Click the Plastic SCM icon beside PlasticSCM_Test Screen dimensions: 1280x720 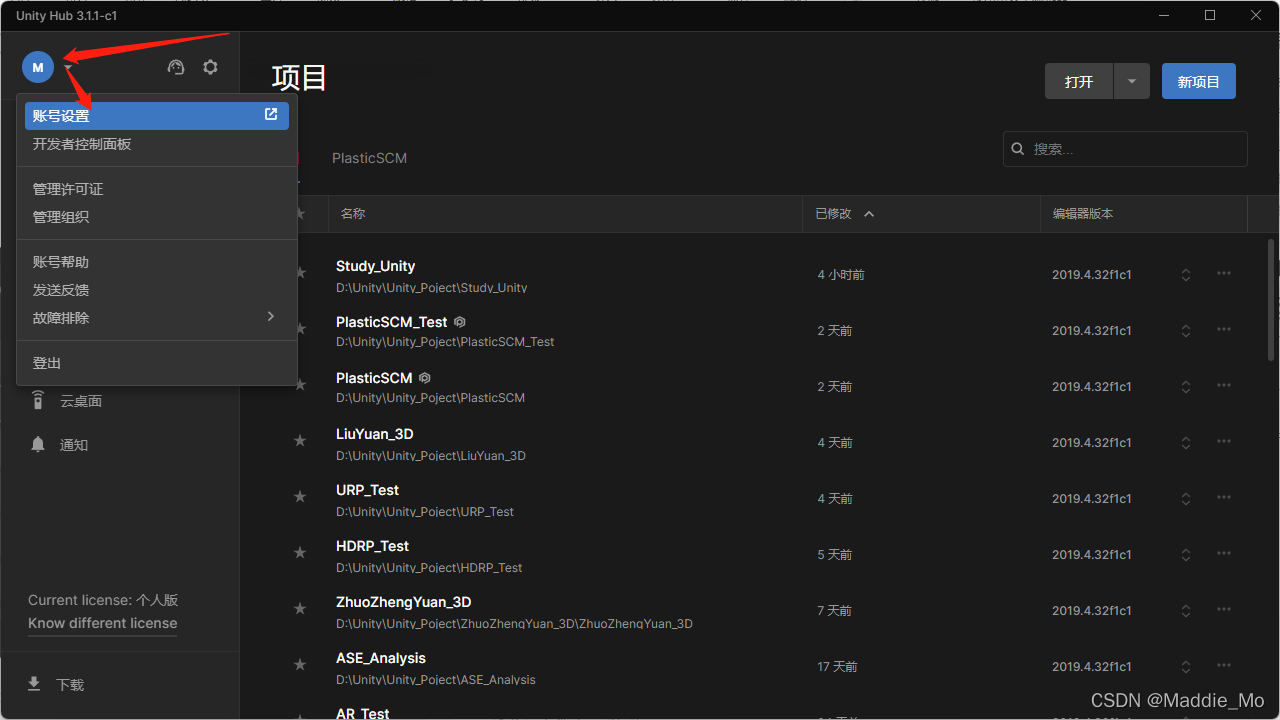pos(460,322)
